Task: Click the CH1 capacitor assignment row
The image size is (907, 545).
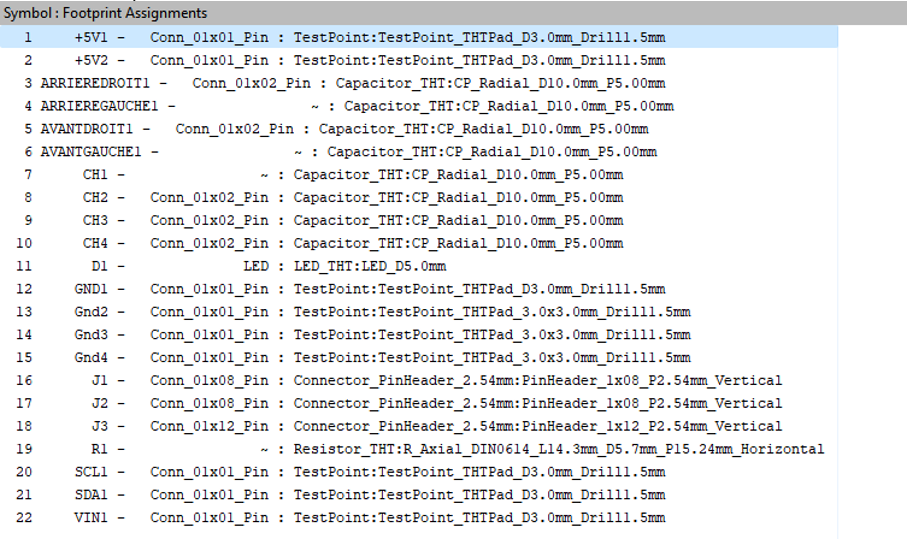Action: 400,175
